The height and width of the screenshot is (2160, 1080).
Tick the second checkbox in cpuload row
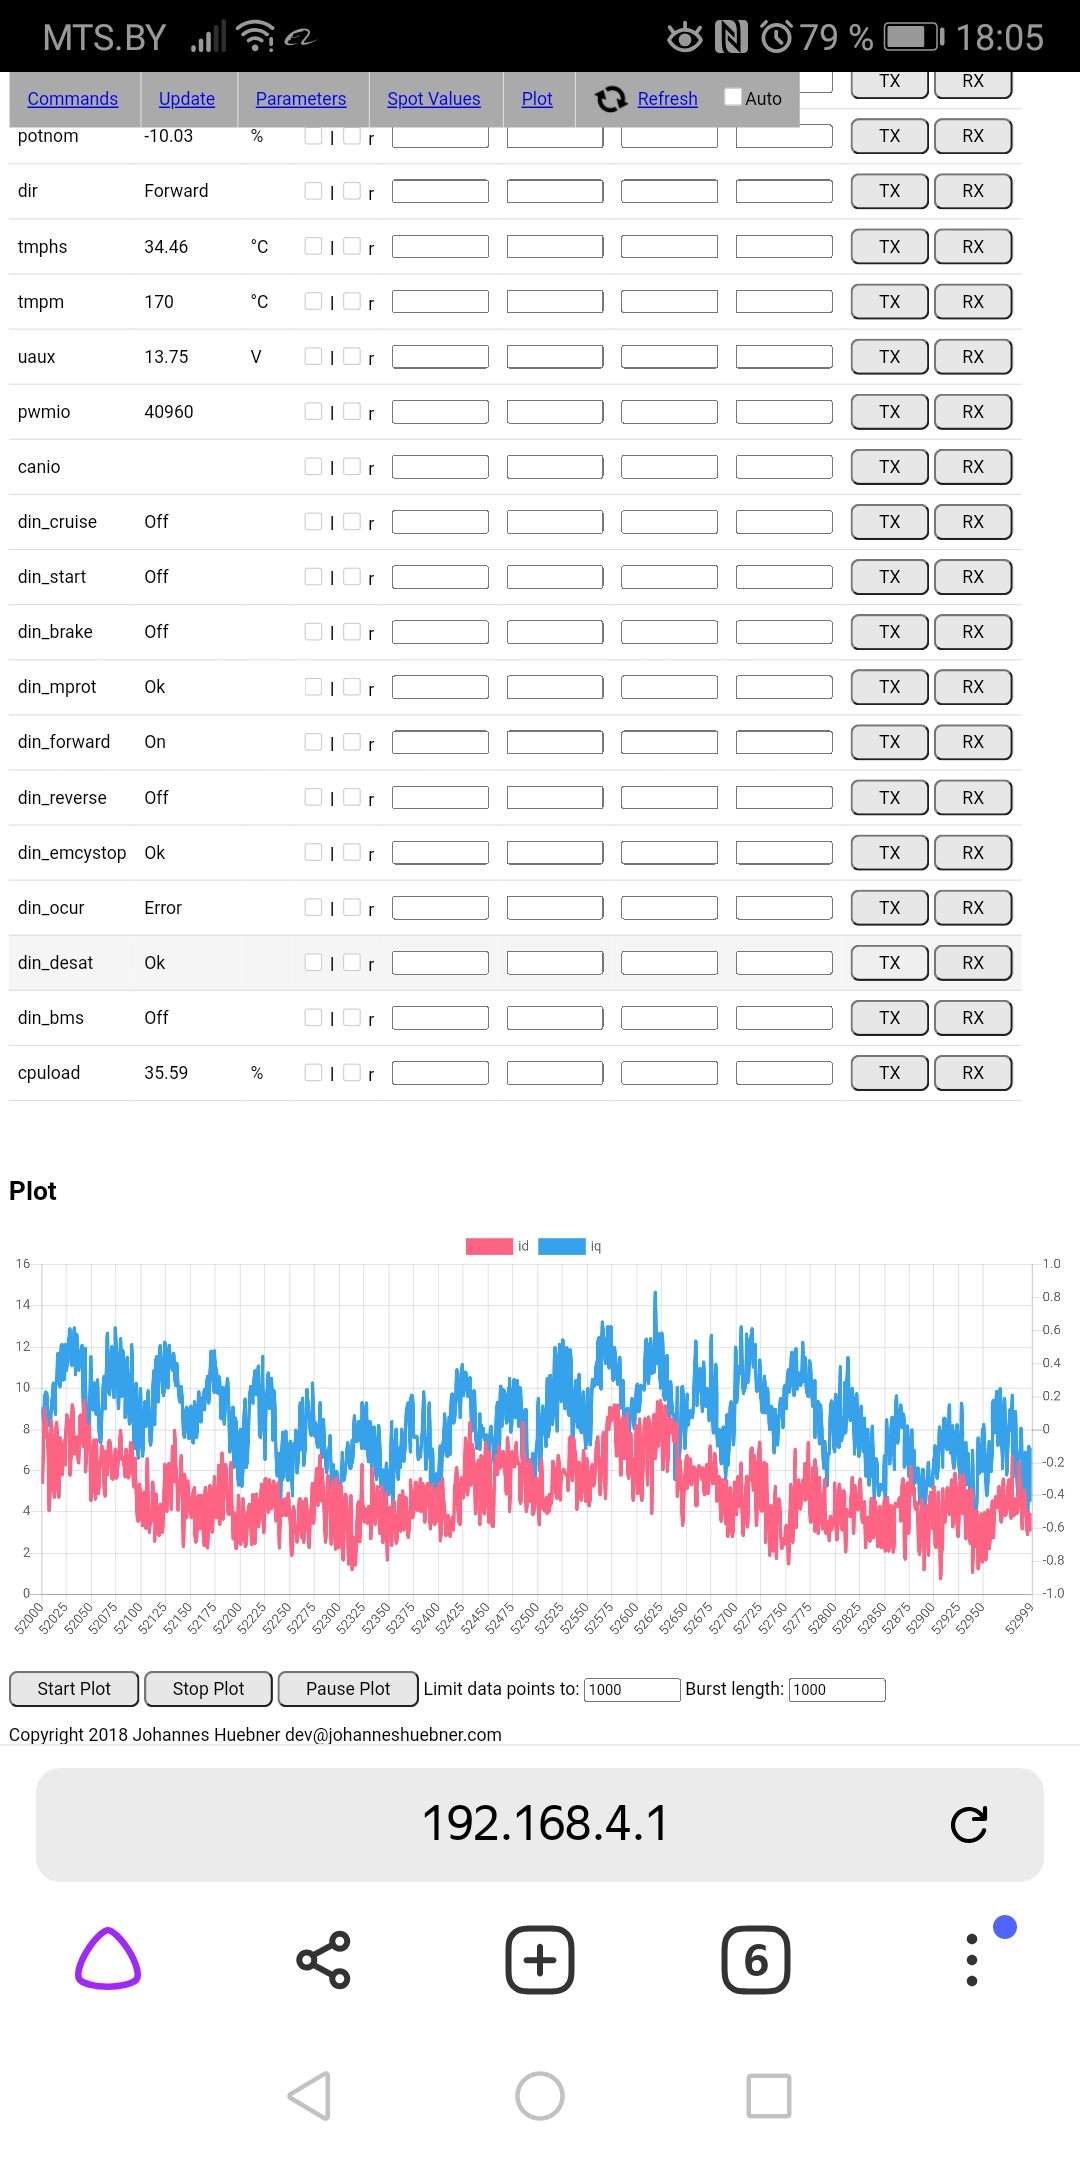(x=352, y=1072)
